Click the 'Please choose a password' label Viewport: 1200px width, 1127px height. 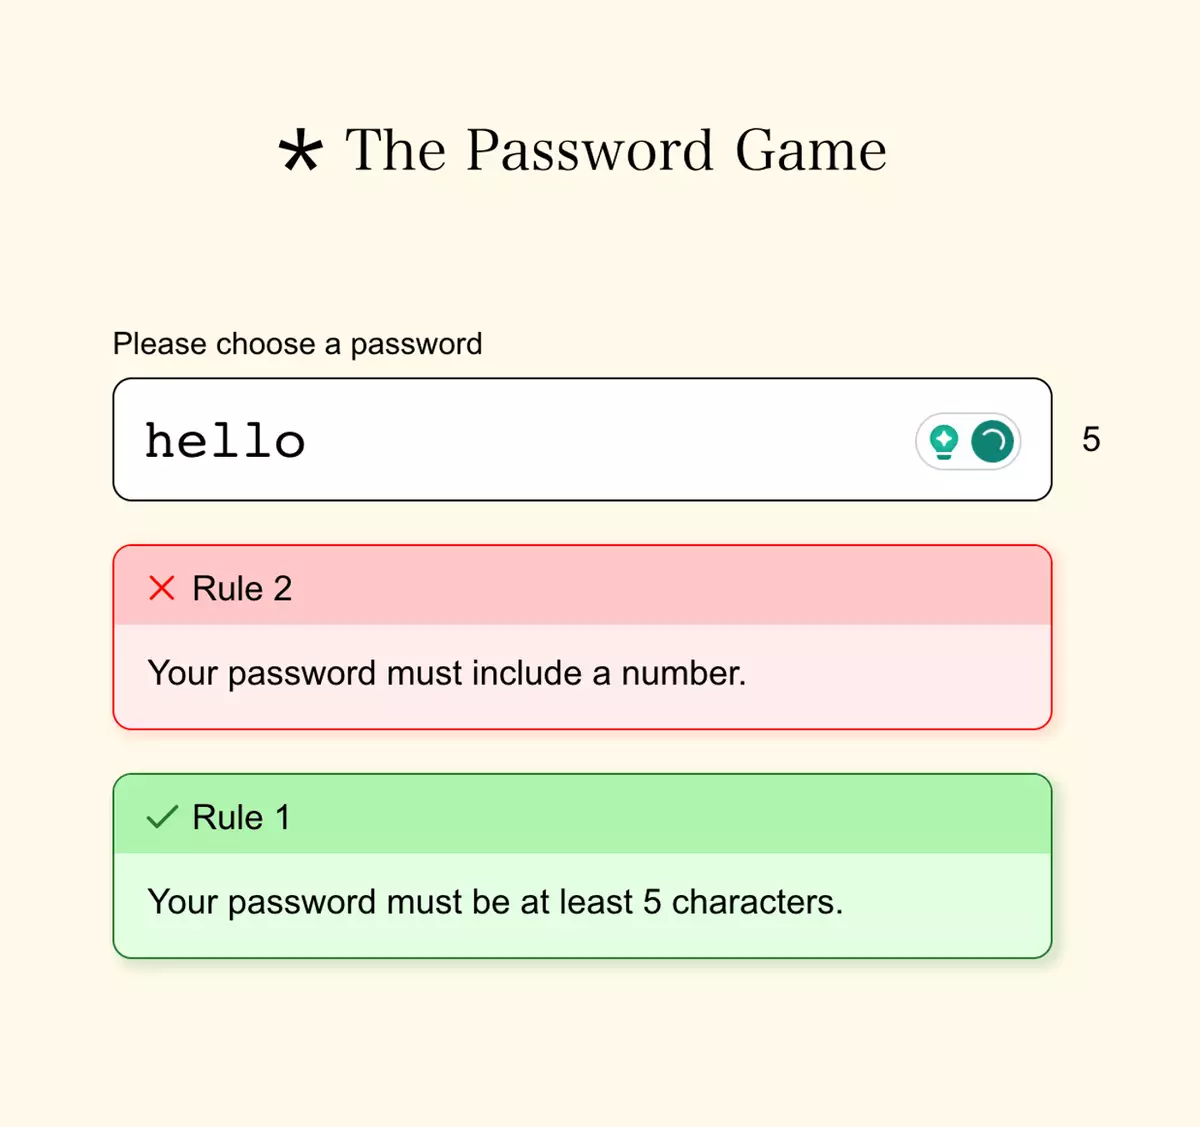pyautogui.click(x=297, y=344)
